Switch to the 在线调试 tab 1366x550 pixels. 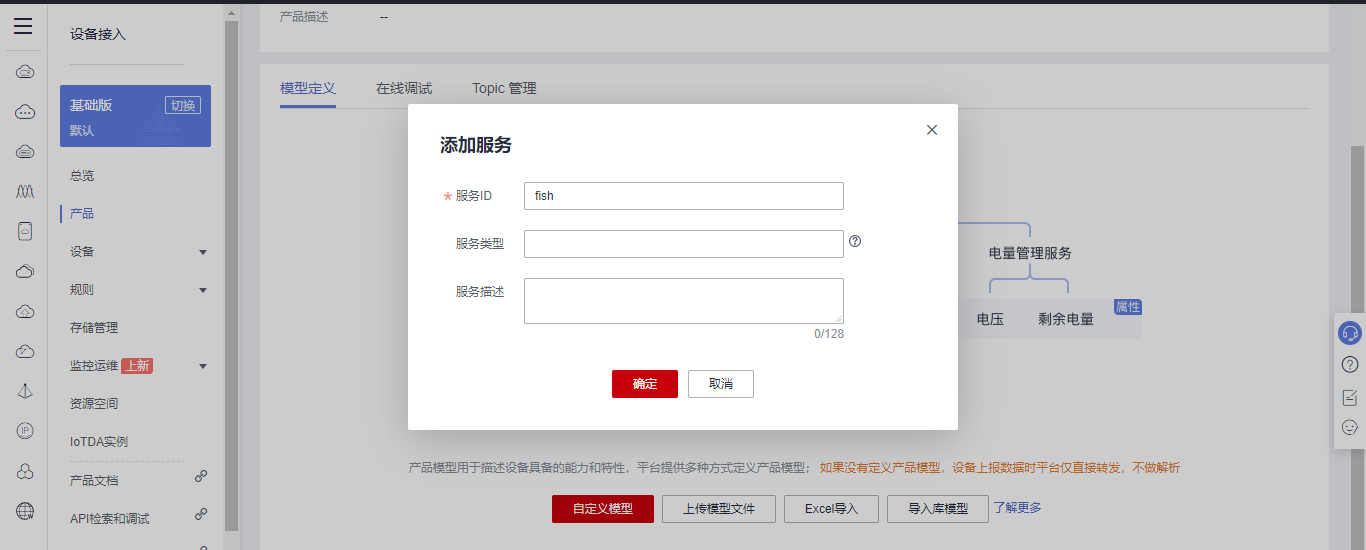(404, 88)
